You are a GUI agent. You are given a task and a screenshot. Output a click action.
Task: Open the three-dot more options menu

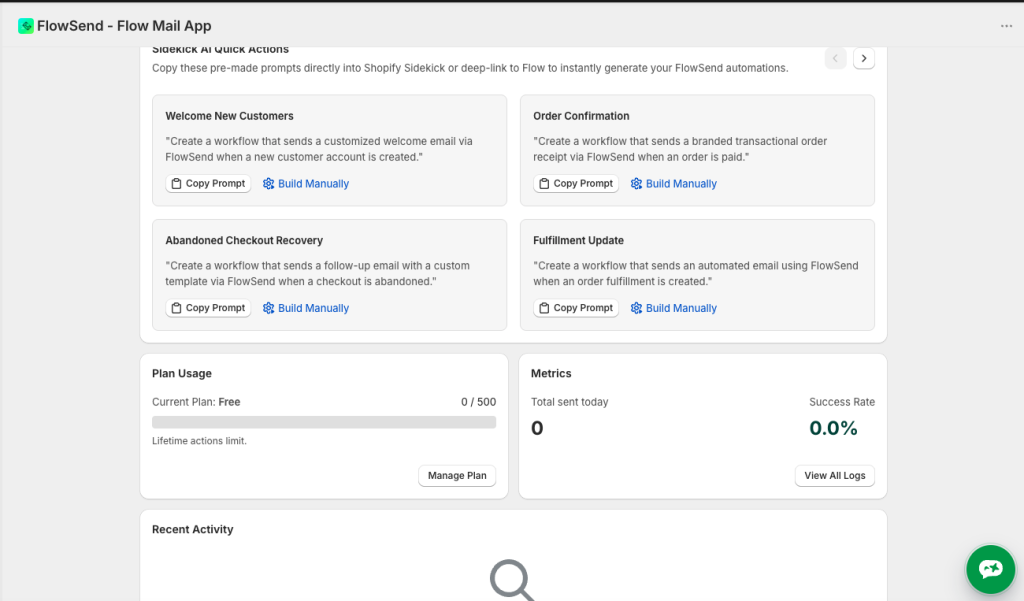point(1006,26)
